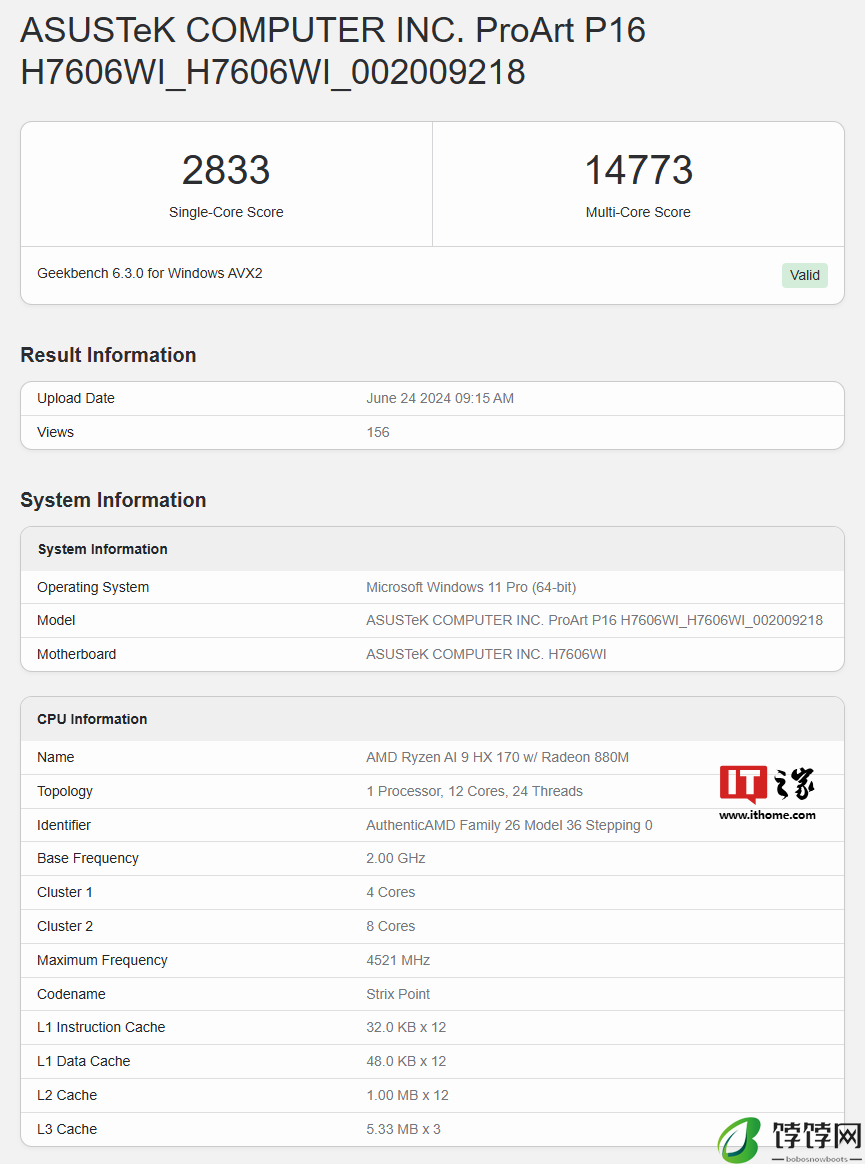
Task: Click the Base Frequency label
Action: coord(88,858)
